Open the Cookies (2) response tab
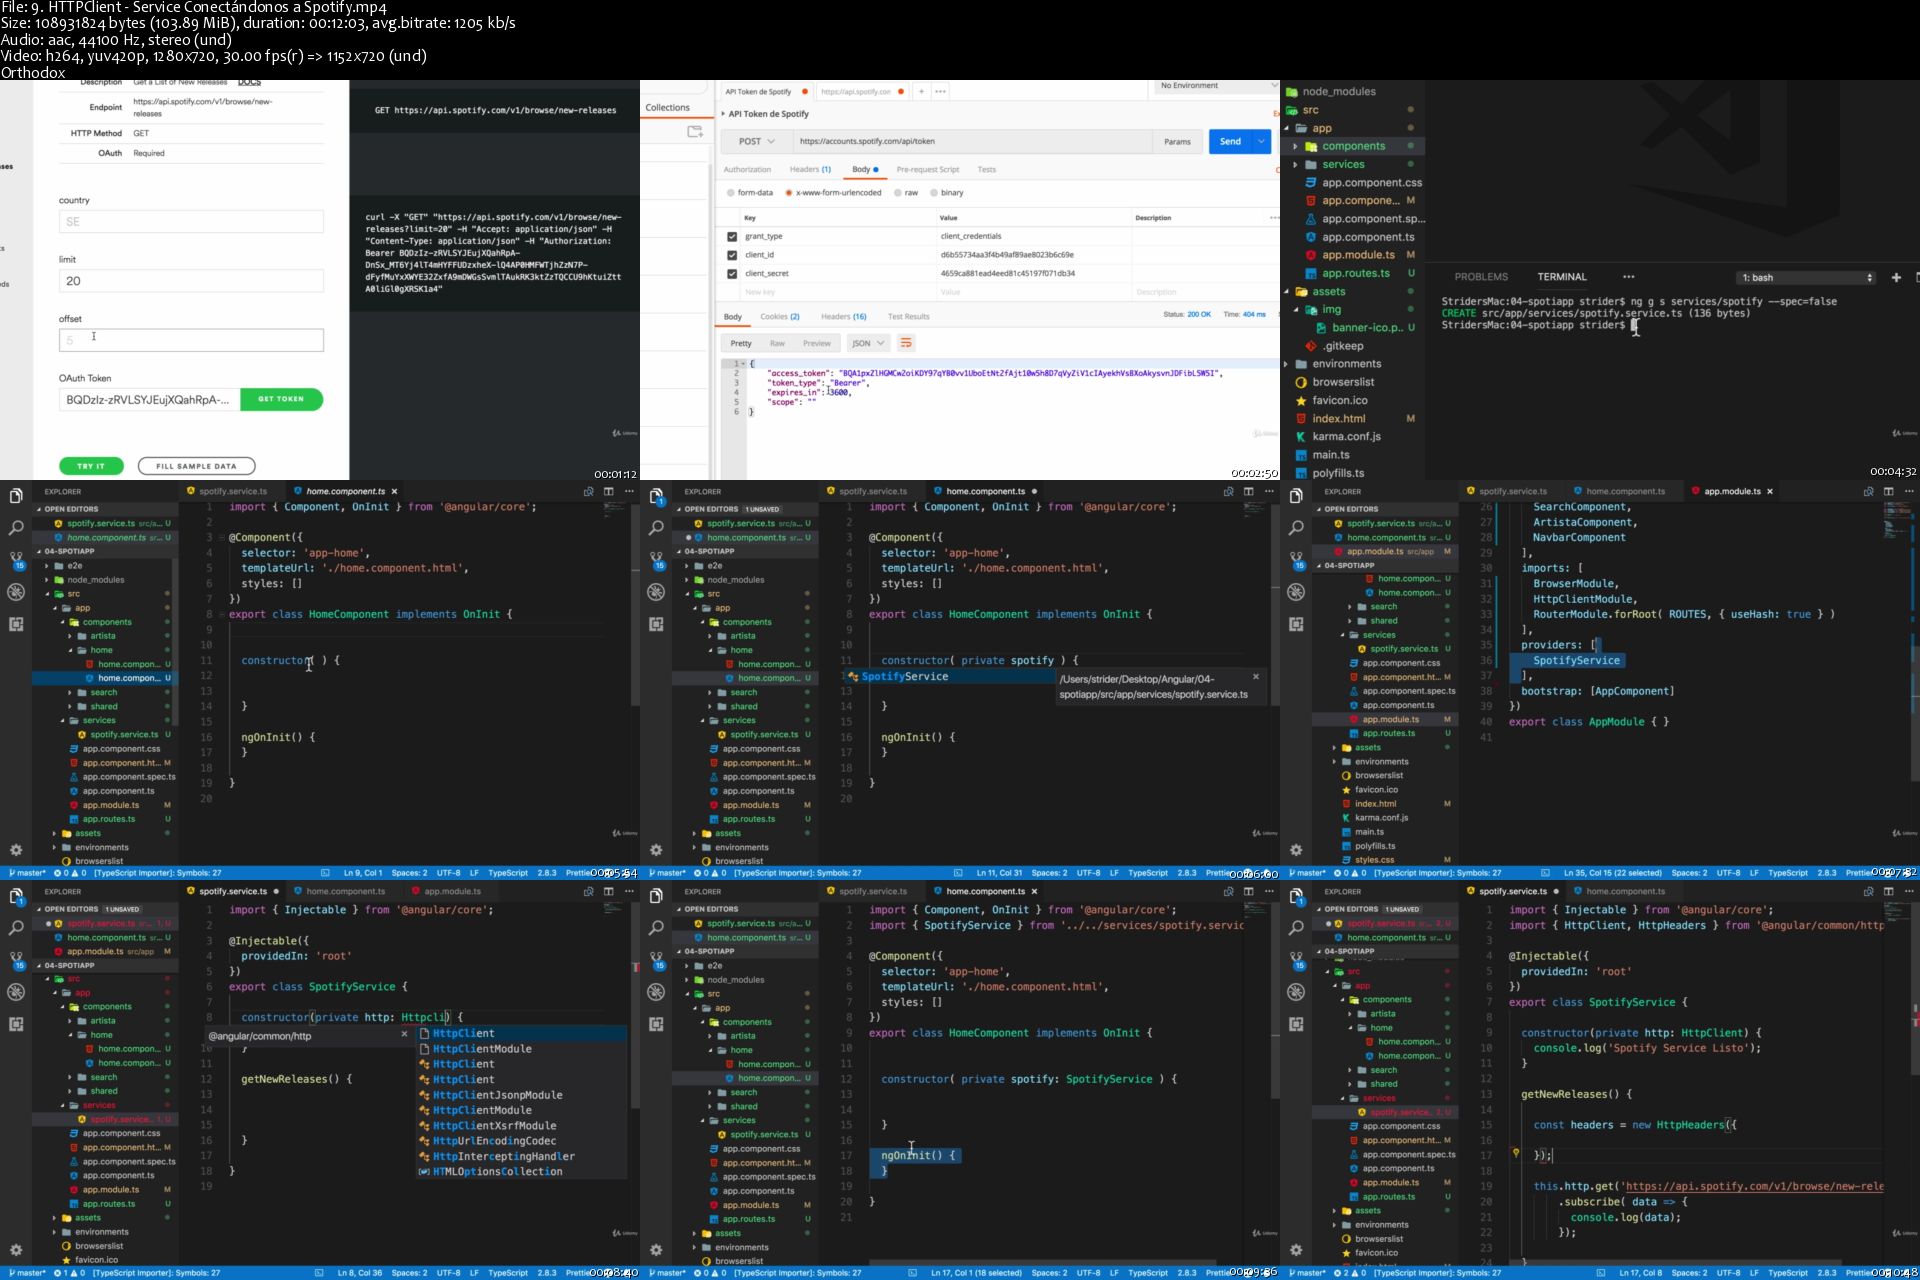Viewport: 1920px width, 1280px height. [780, 317]
